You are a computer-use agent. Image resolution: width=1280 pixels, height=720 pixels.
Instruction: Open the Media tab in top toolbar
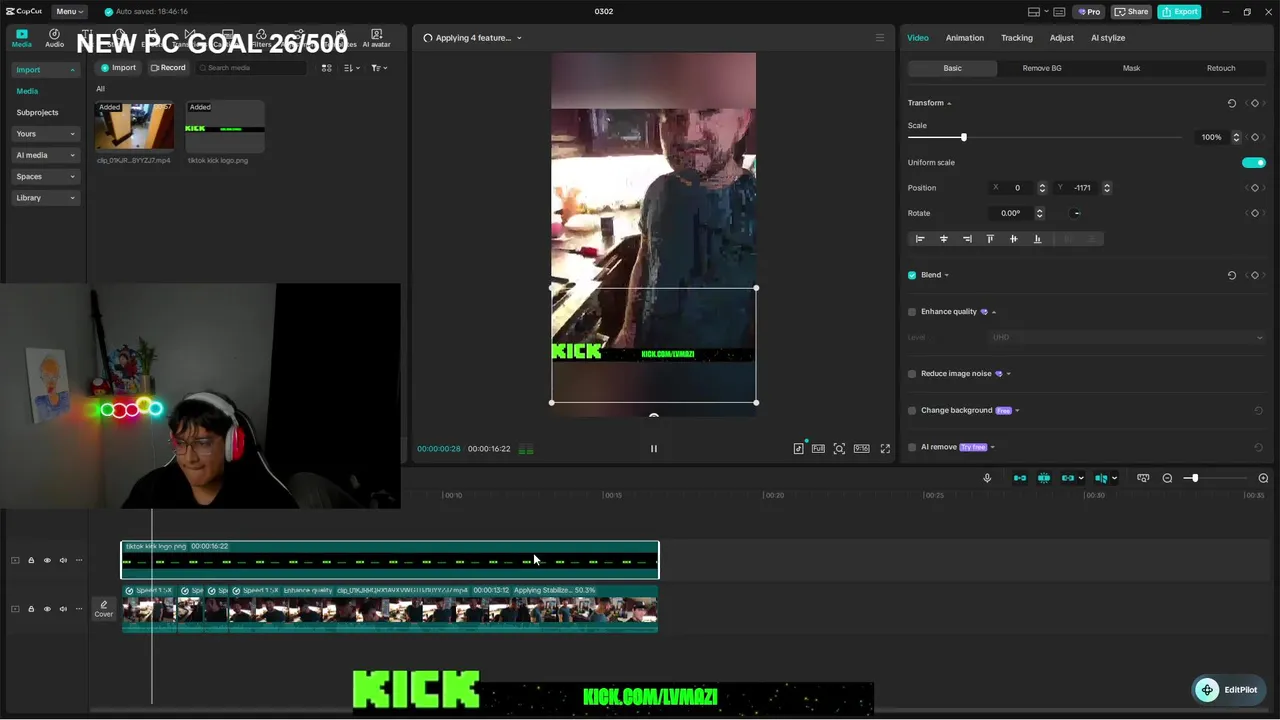(x=21, y=38)
